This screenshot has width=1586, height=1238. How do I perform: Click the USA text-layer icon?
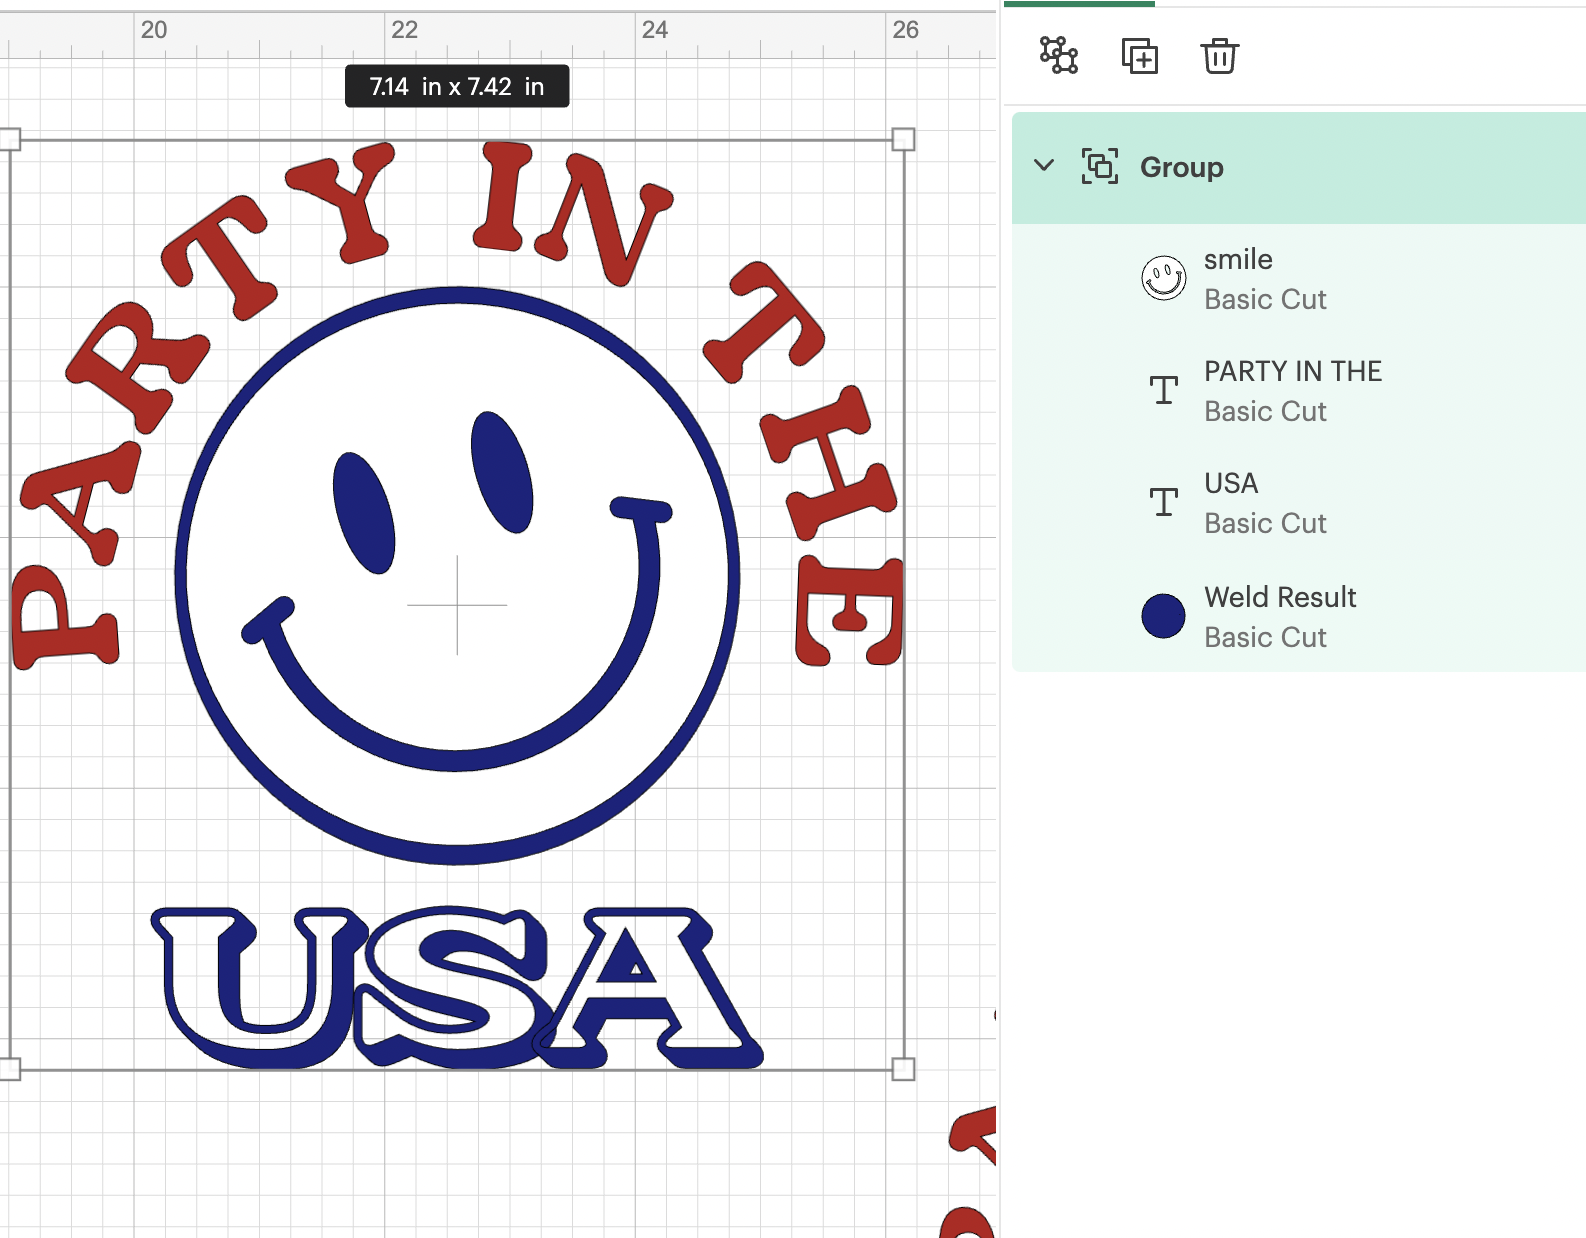1163,502
